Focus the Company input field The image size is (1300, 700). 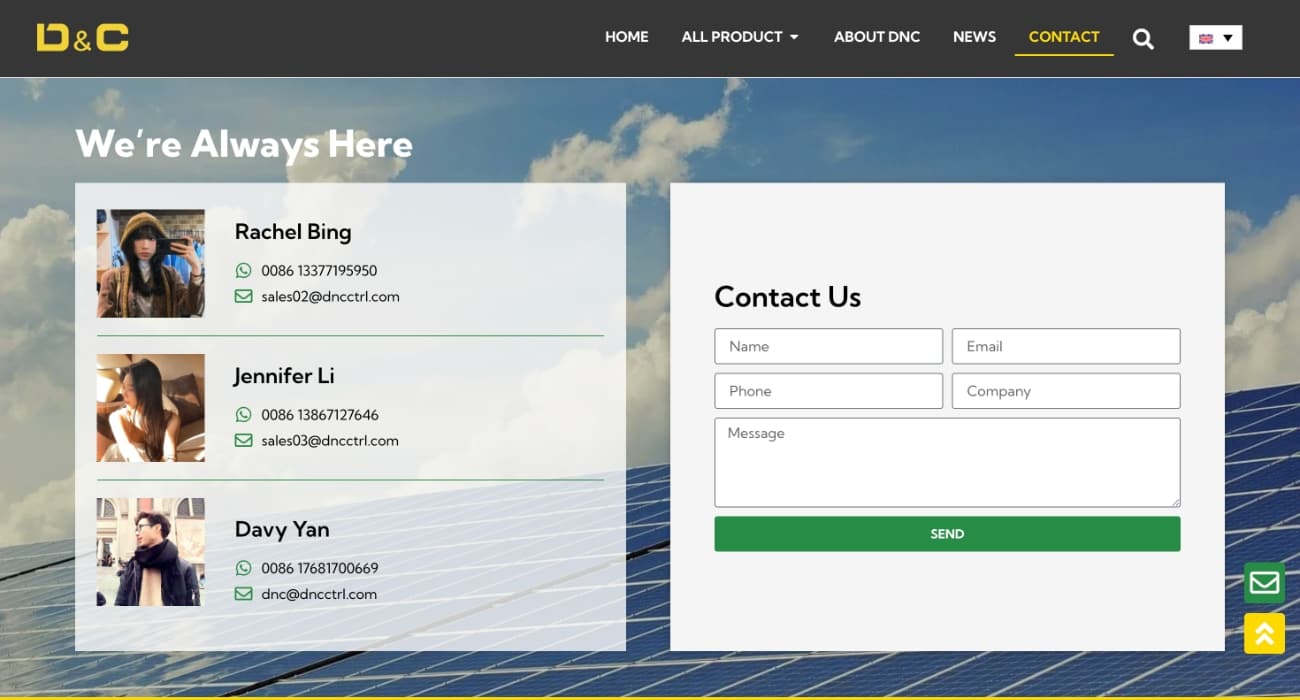[1066, 391]
